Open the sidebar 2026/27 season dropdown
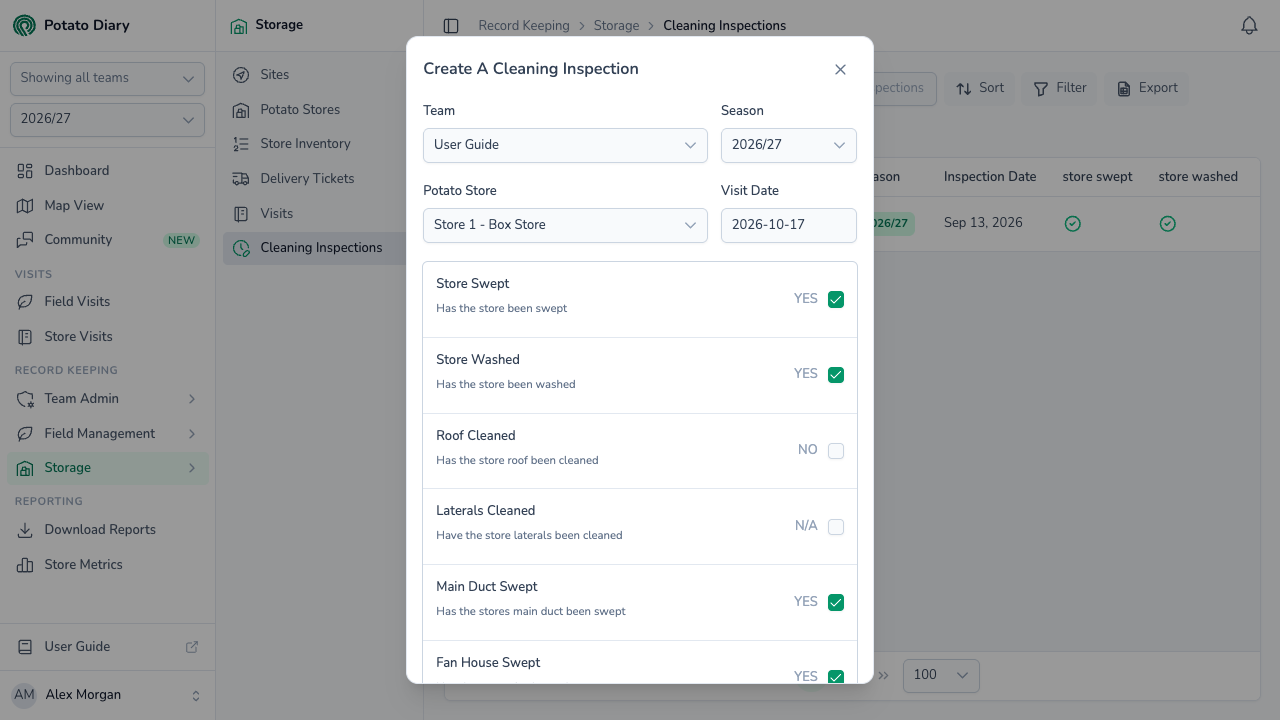1280x720 pixels. (x=107, y=119)
